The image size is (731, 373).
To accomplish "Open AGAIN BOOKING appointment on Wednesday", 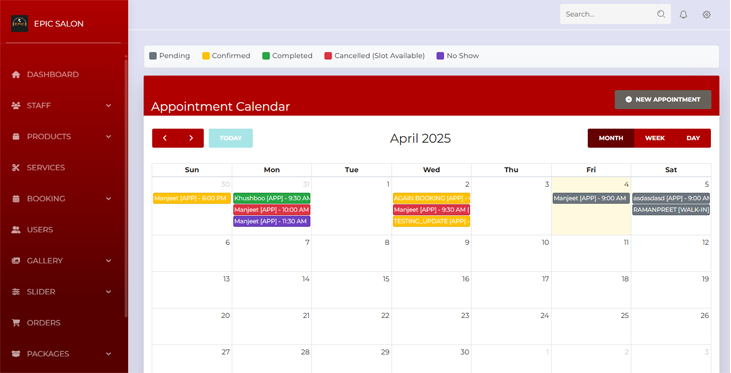I will click(431, 199).
